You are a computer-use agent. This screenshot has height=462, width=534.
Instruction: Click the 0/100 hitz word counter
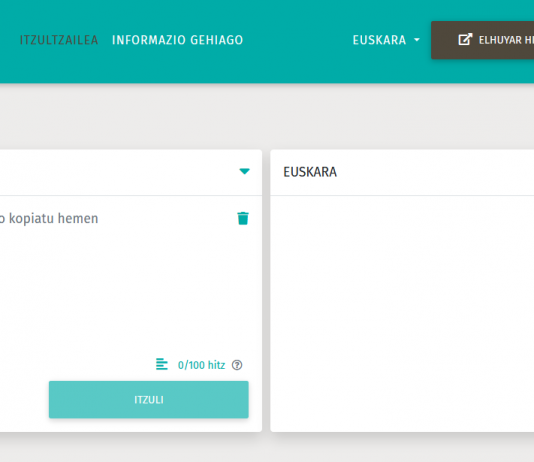pos(201,365)
